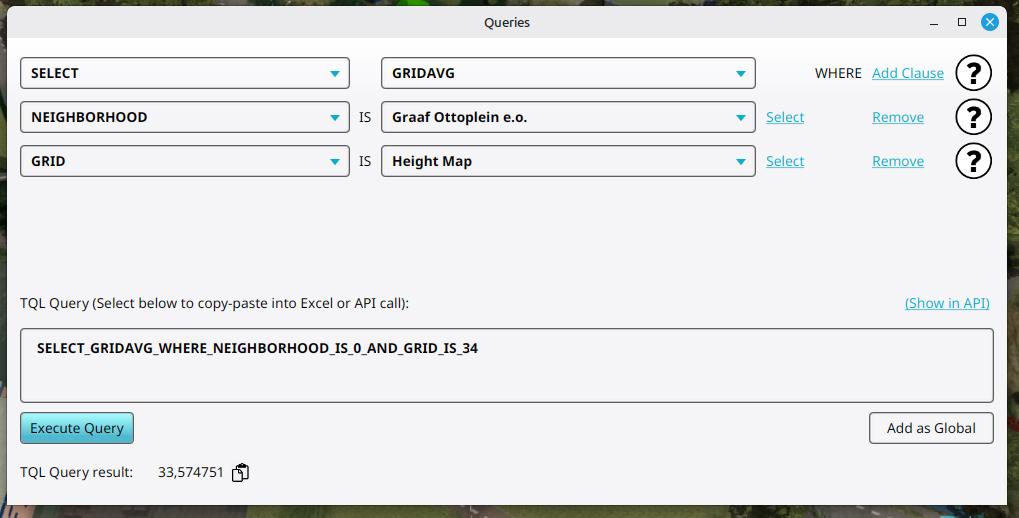Image resolution: width=1019 pixels, height=518 pixels.
Task: Close the Queries window
Action: [989, 22]
